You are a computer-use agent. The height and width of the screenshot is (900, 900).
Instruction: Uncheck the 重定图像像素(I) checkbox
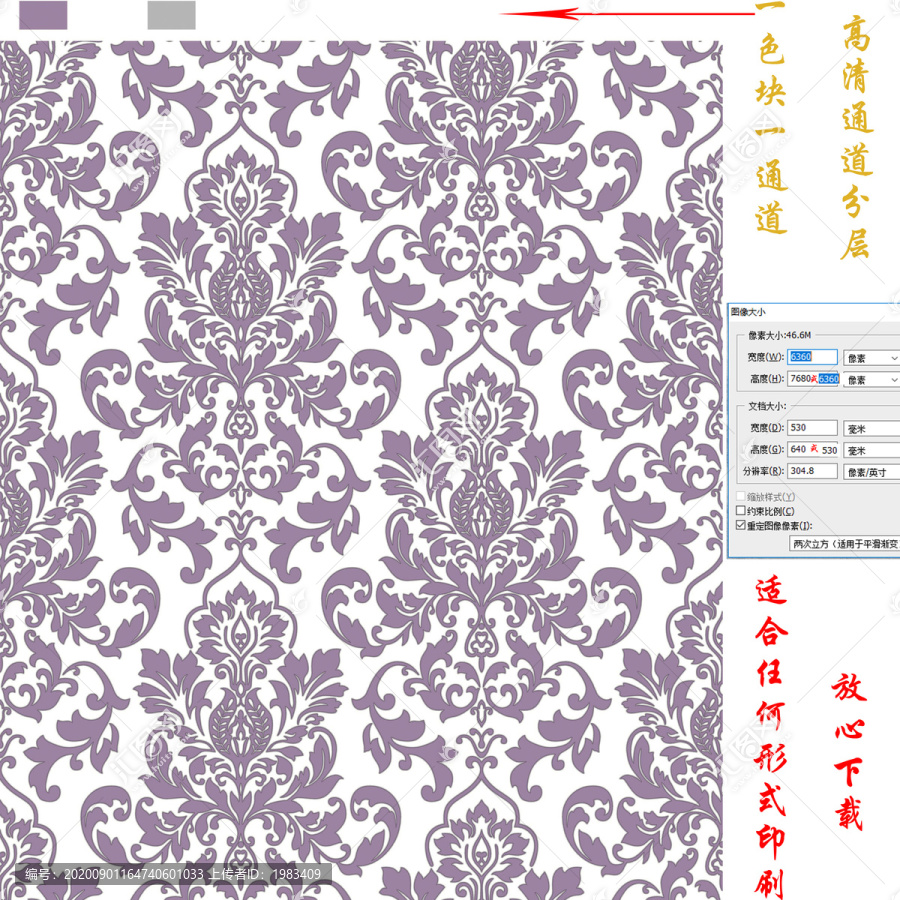point(740,525)
